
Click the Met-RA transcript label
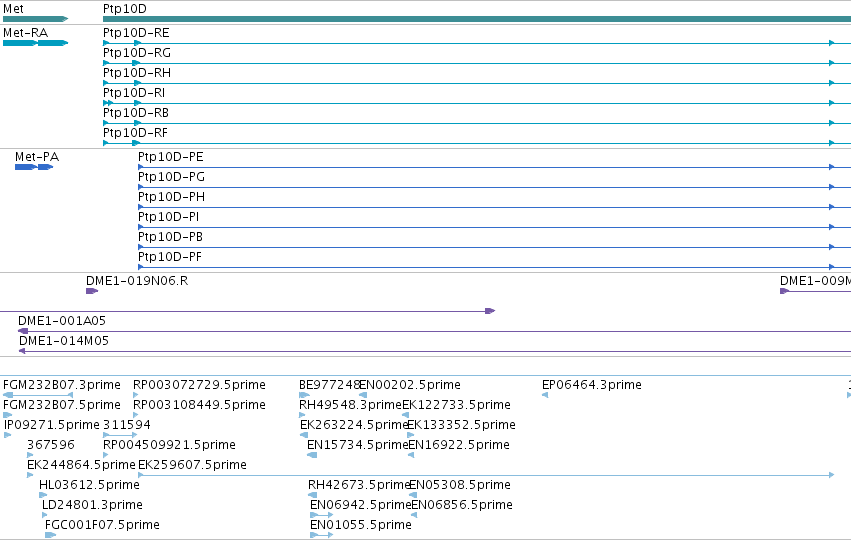26,33
